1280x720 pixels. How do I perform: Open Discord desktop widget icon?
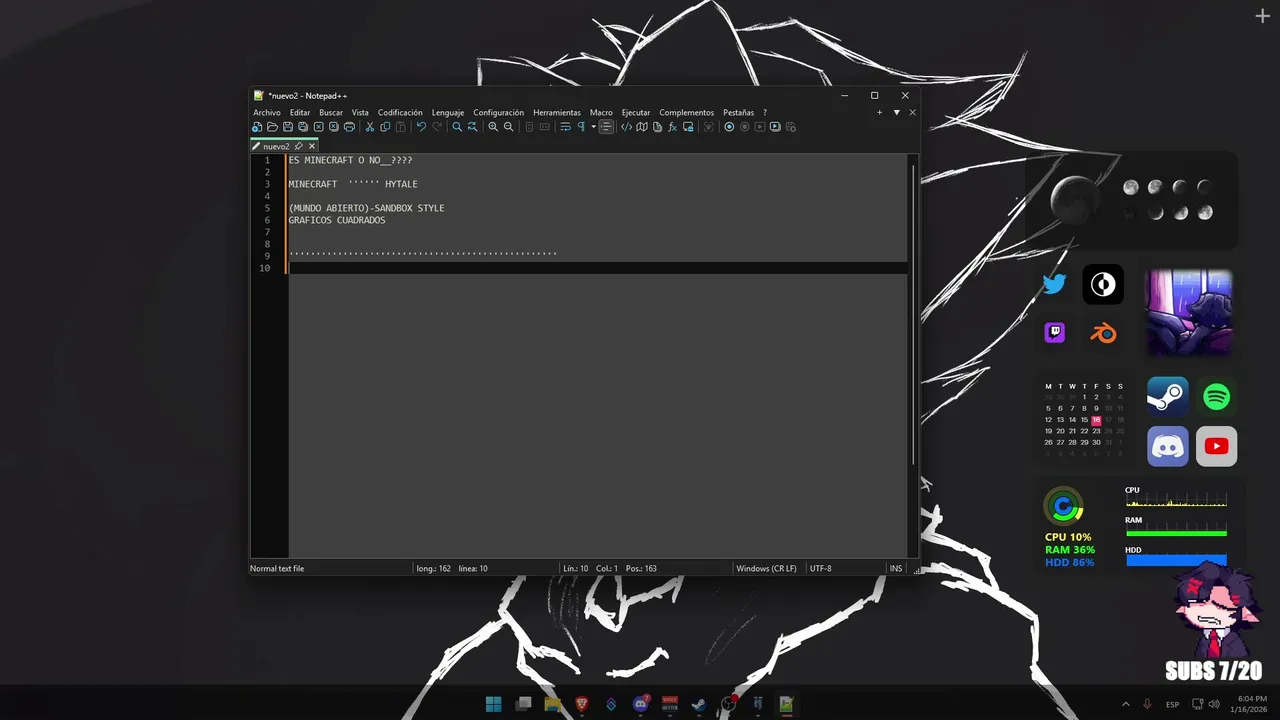click(x=1167, y=446)
